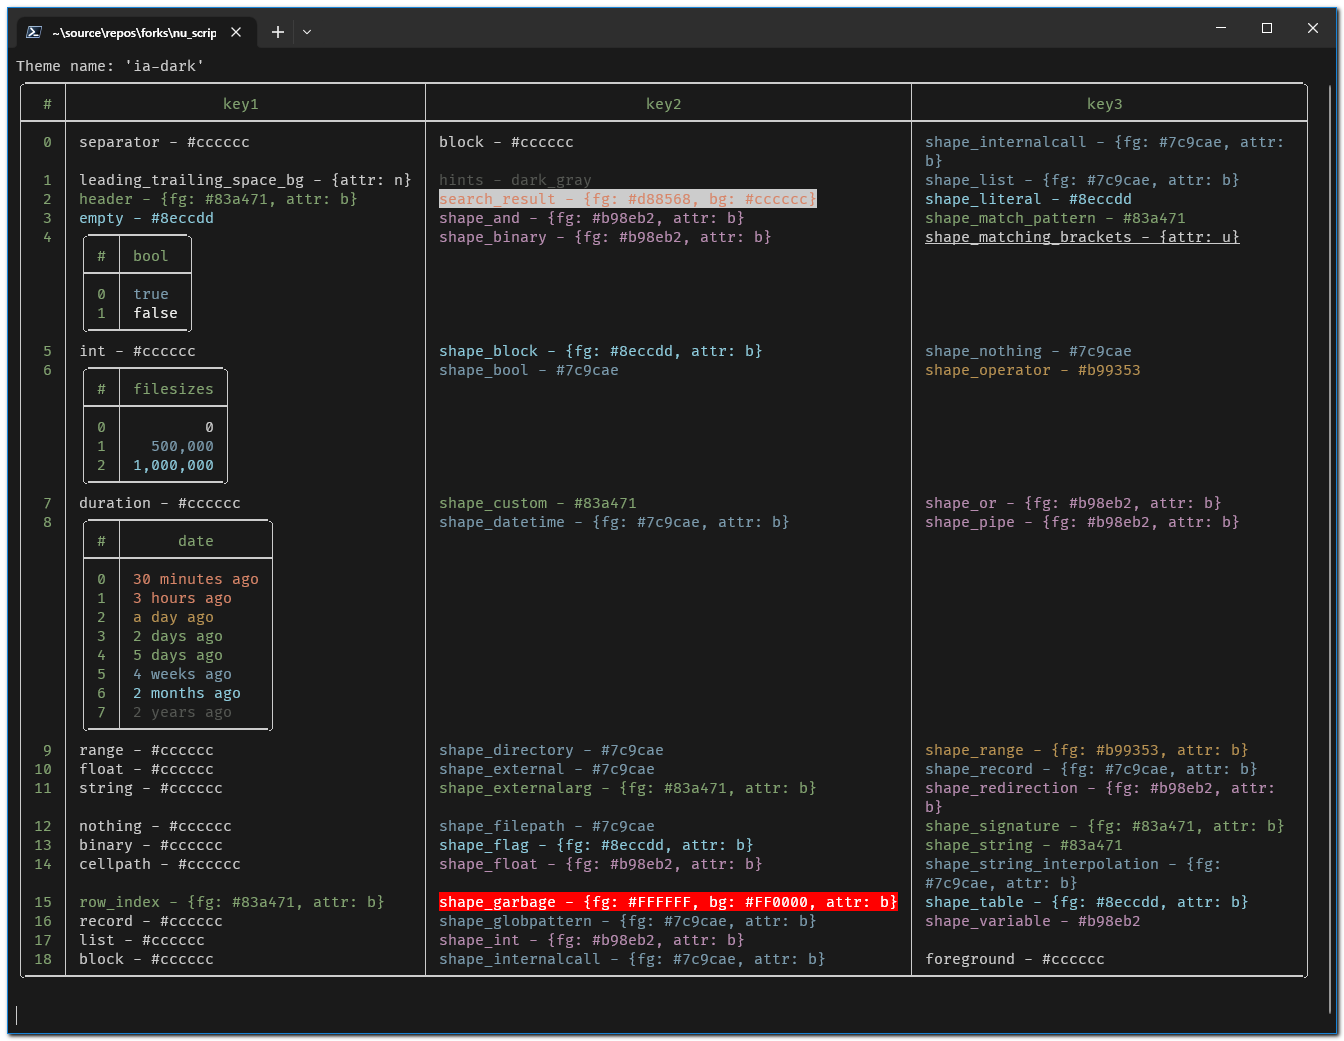Click the '2 months ago' date row

(x=187, y=693)
